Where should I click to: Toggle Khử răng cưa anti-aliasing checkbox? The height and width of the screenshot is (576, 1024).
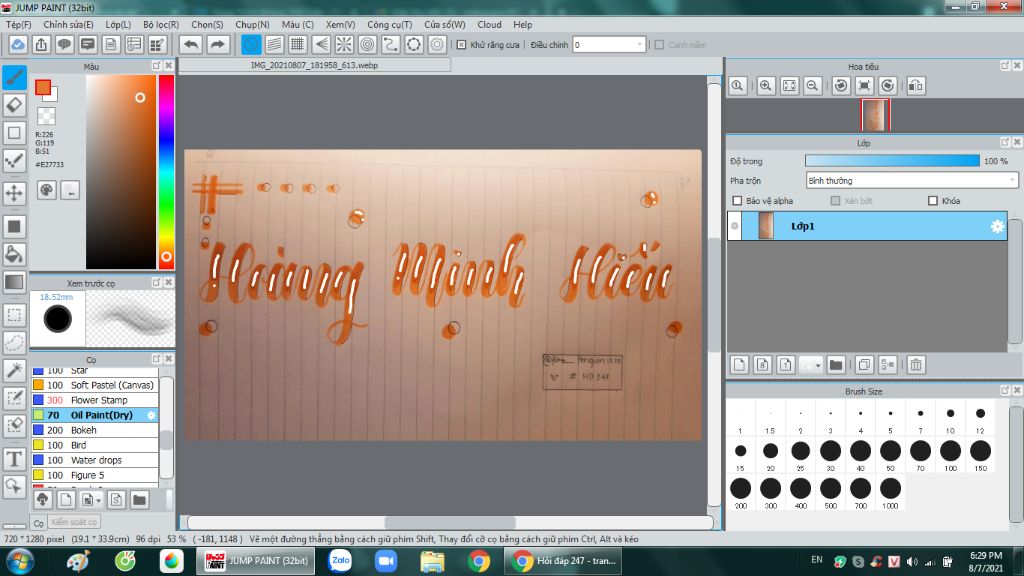pos(461,45)
